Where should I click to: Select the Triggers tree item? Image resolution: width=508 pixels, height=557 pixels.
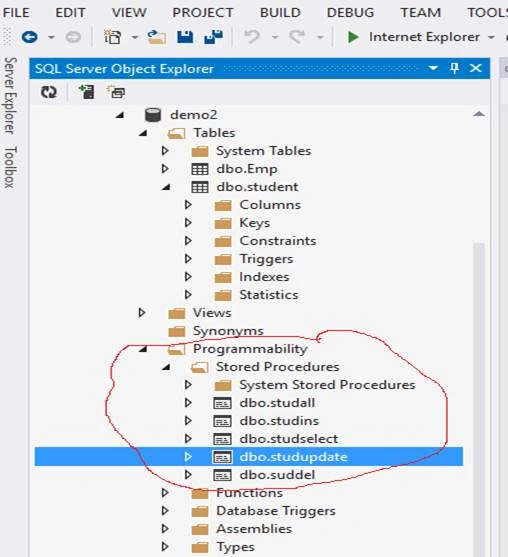[x=266, y=259]
